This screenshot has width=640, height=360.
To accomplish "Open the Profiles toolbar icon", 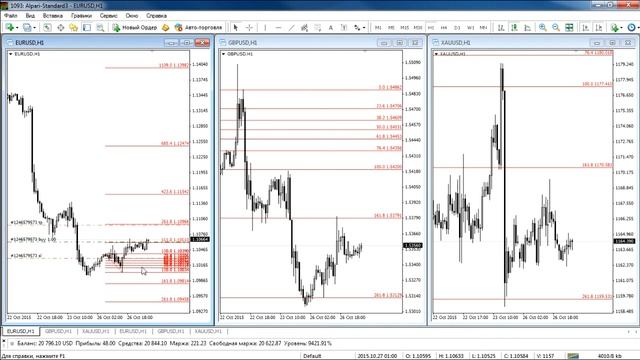I will [27, 27].
